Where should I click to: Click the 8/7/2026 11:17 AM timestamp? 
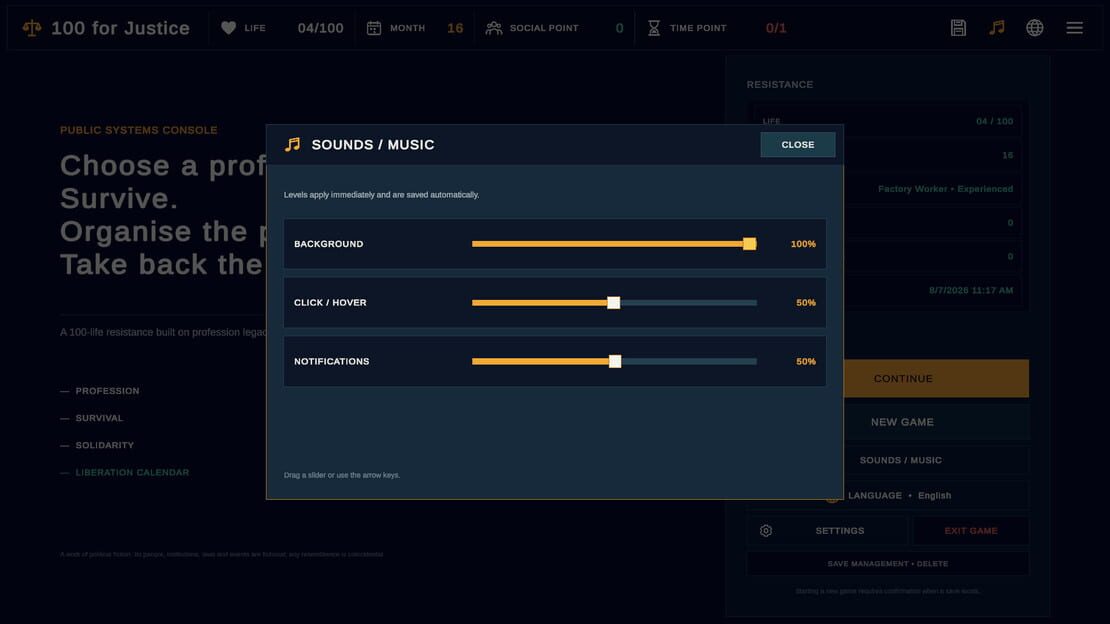(971, 290)
